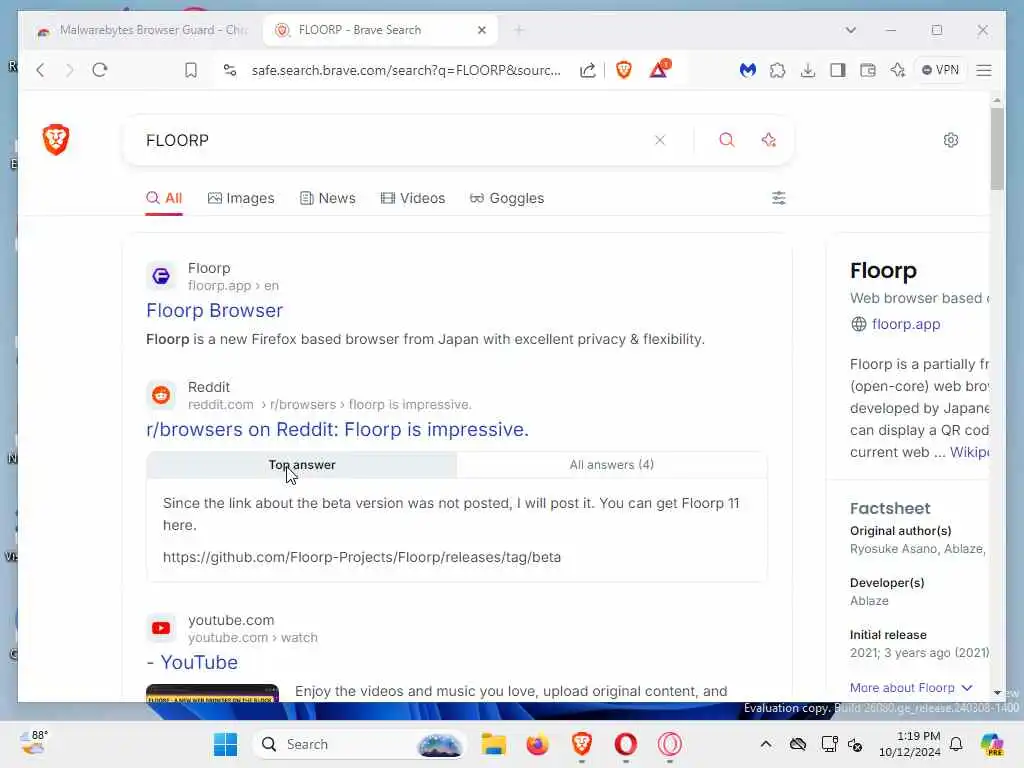Go back with the browser back arrow
The width and height of the screenshot is (1024, 768).
40,70
